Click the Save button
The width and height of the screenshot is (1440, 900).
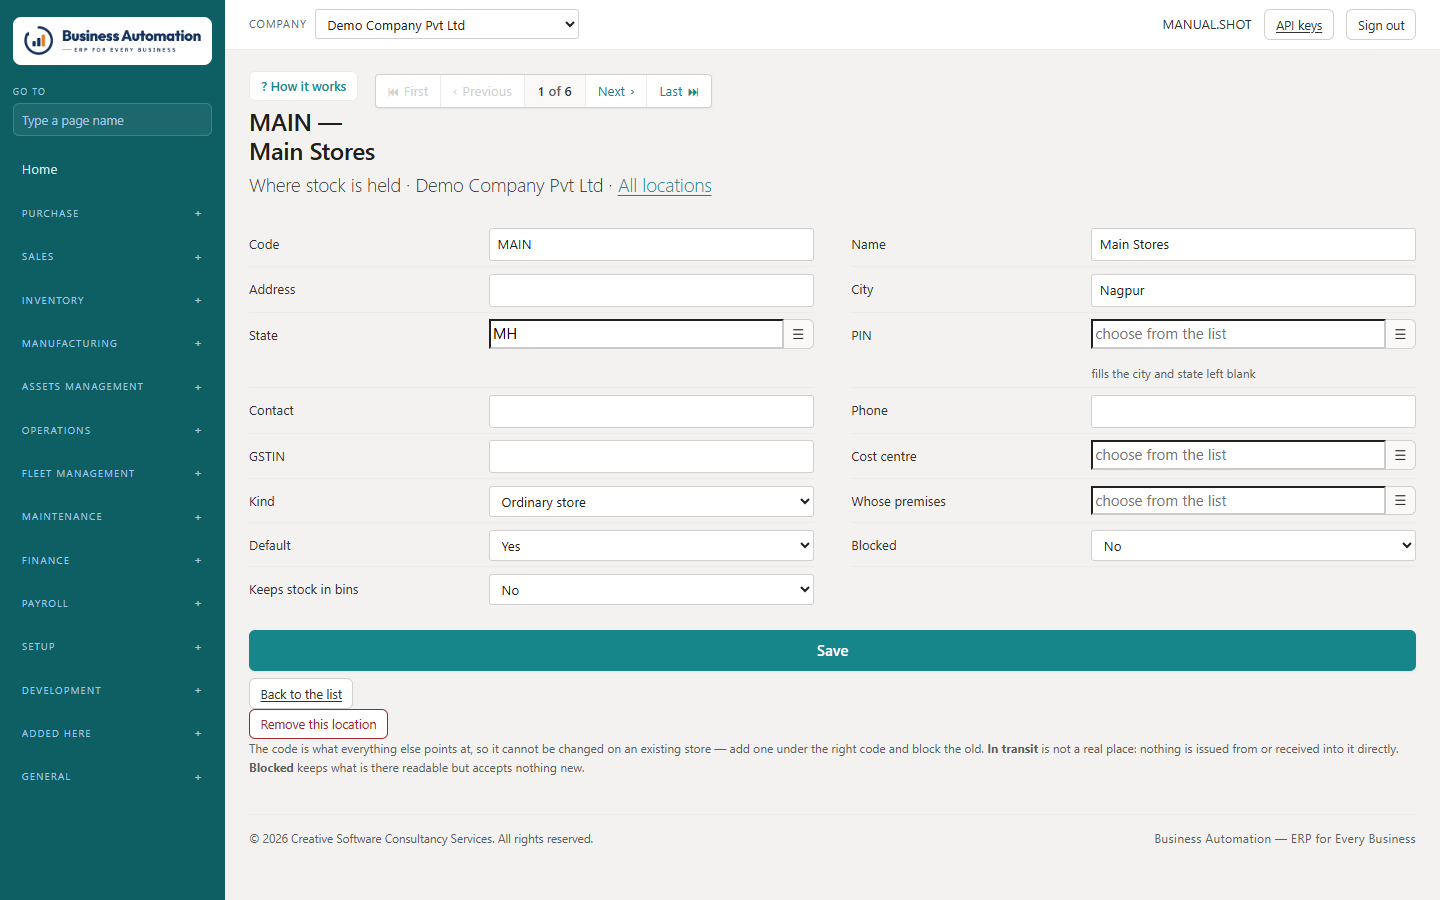pyautogui.click(x=832, y=651)
